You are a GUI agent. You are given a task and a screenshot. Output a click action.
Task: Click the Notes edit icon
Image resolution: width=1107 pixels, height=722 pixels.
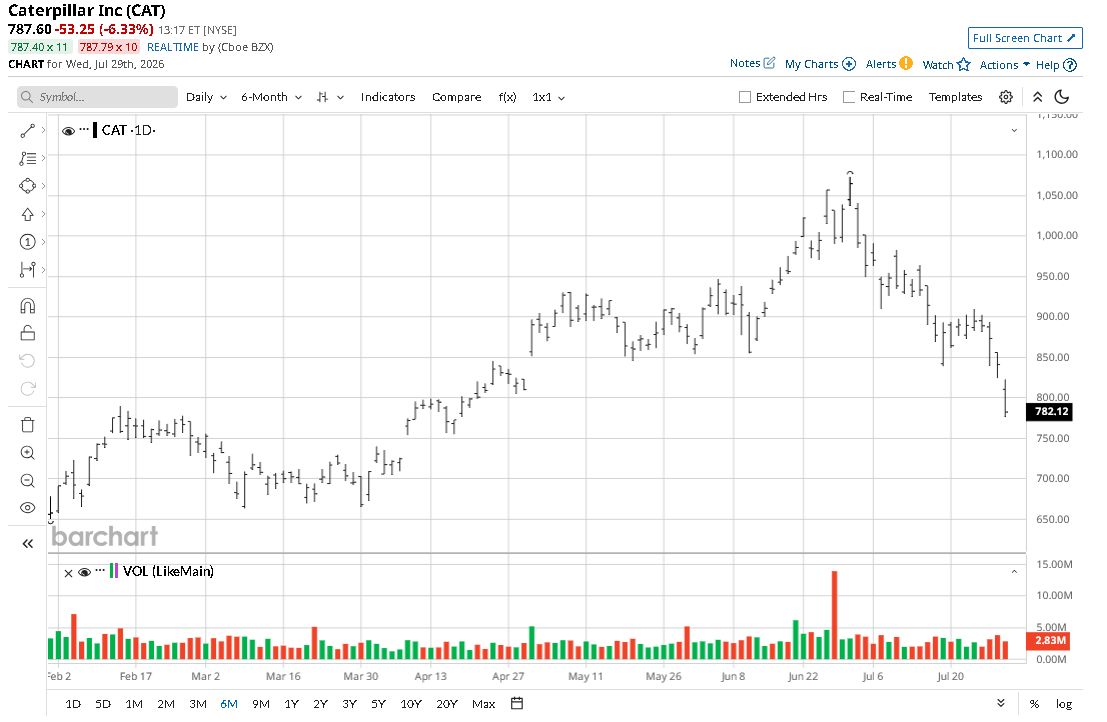770,63
